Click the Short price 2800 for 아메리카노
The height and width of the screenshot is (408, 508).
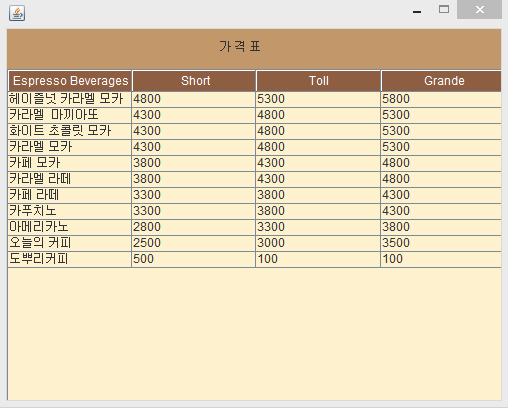click(194, 227)
